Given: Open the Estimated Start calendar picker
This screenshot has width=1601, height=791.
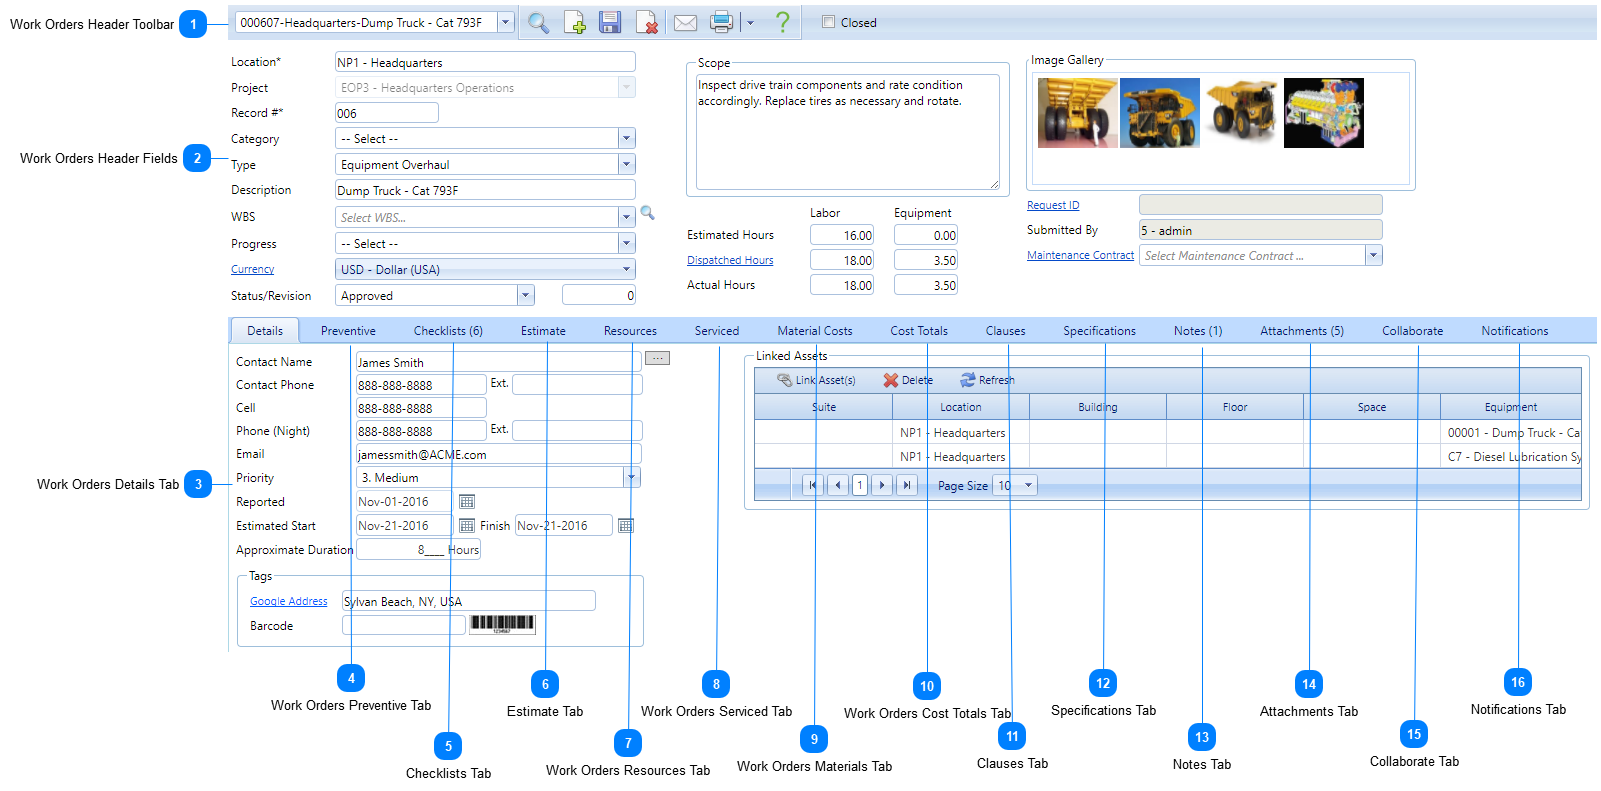Looking at the screenshot, I should point(466,526).
